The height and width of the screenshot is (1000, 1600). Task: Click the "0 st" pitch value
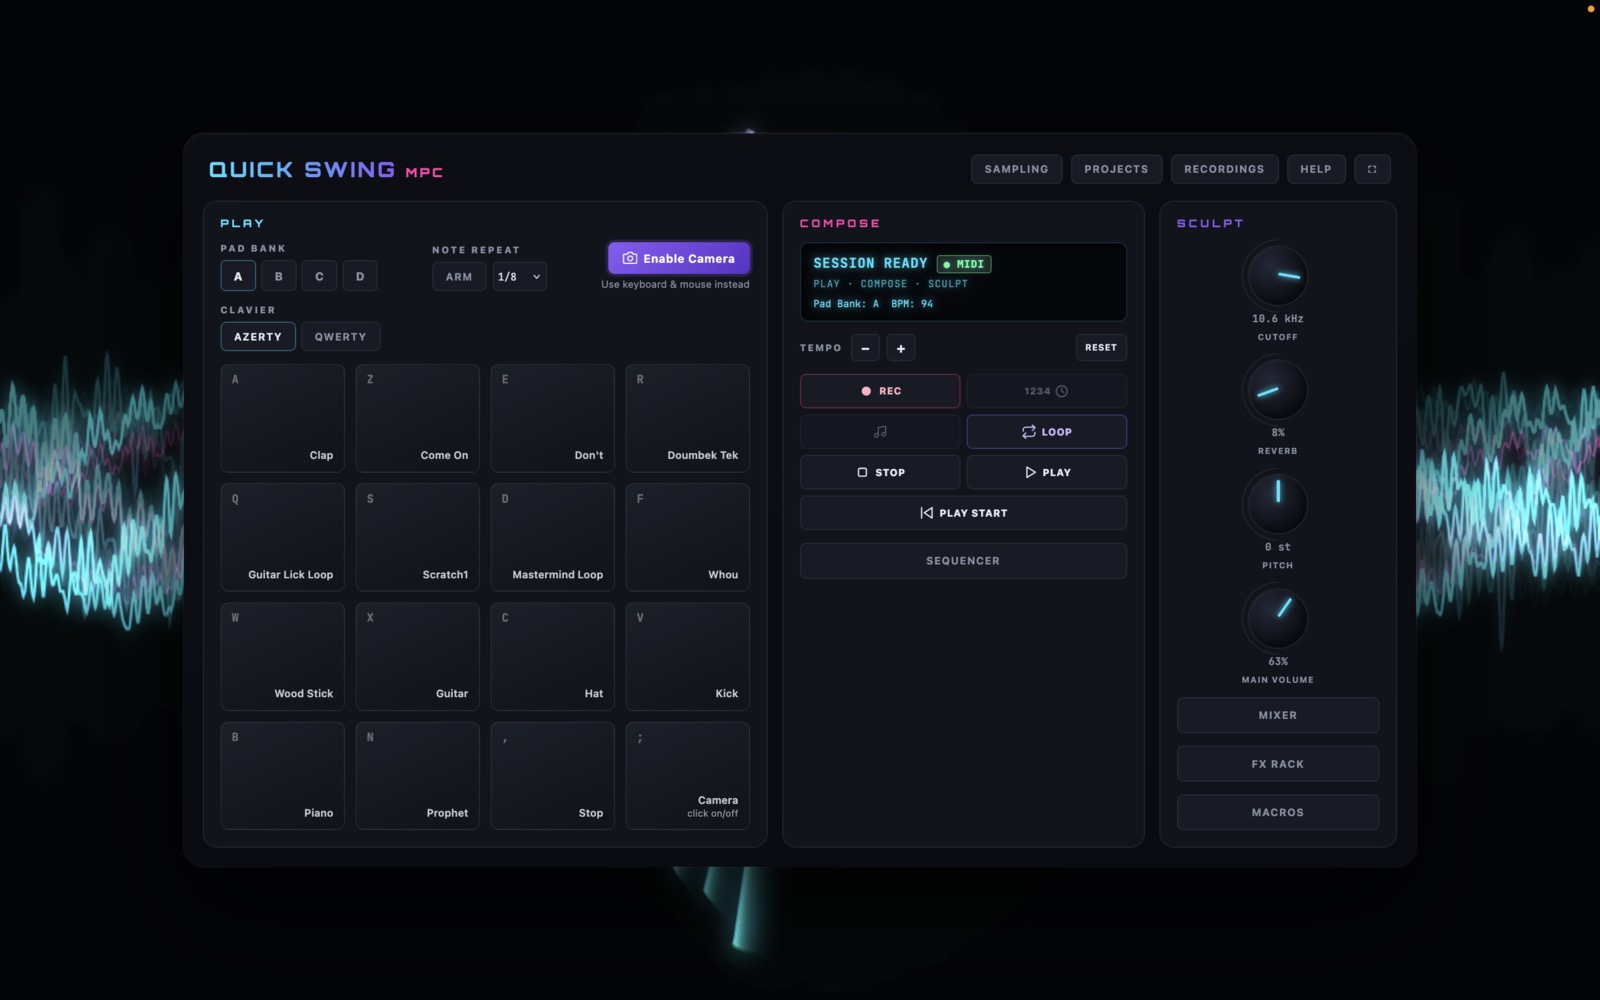(1277, 547)
